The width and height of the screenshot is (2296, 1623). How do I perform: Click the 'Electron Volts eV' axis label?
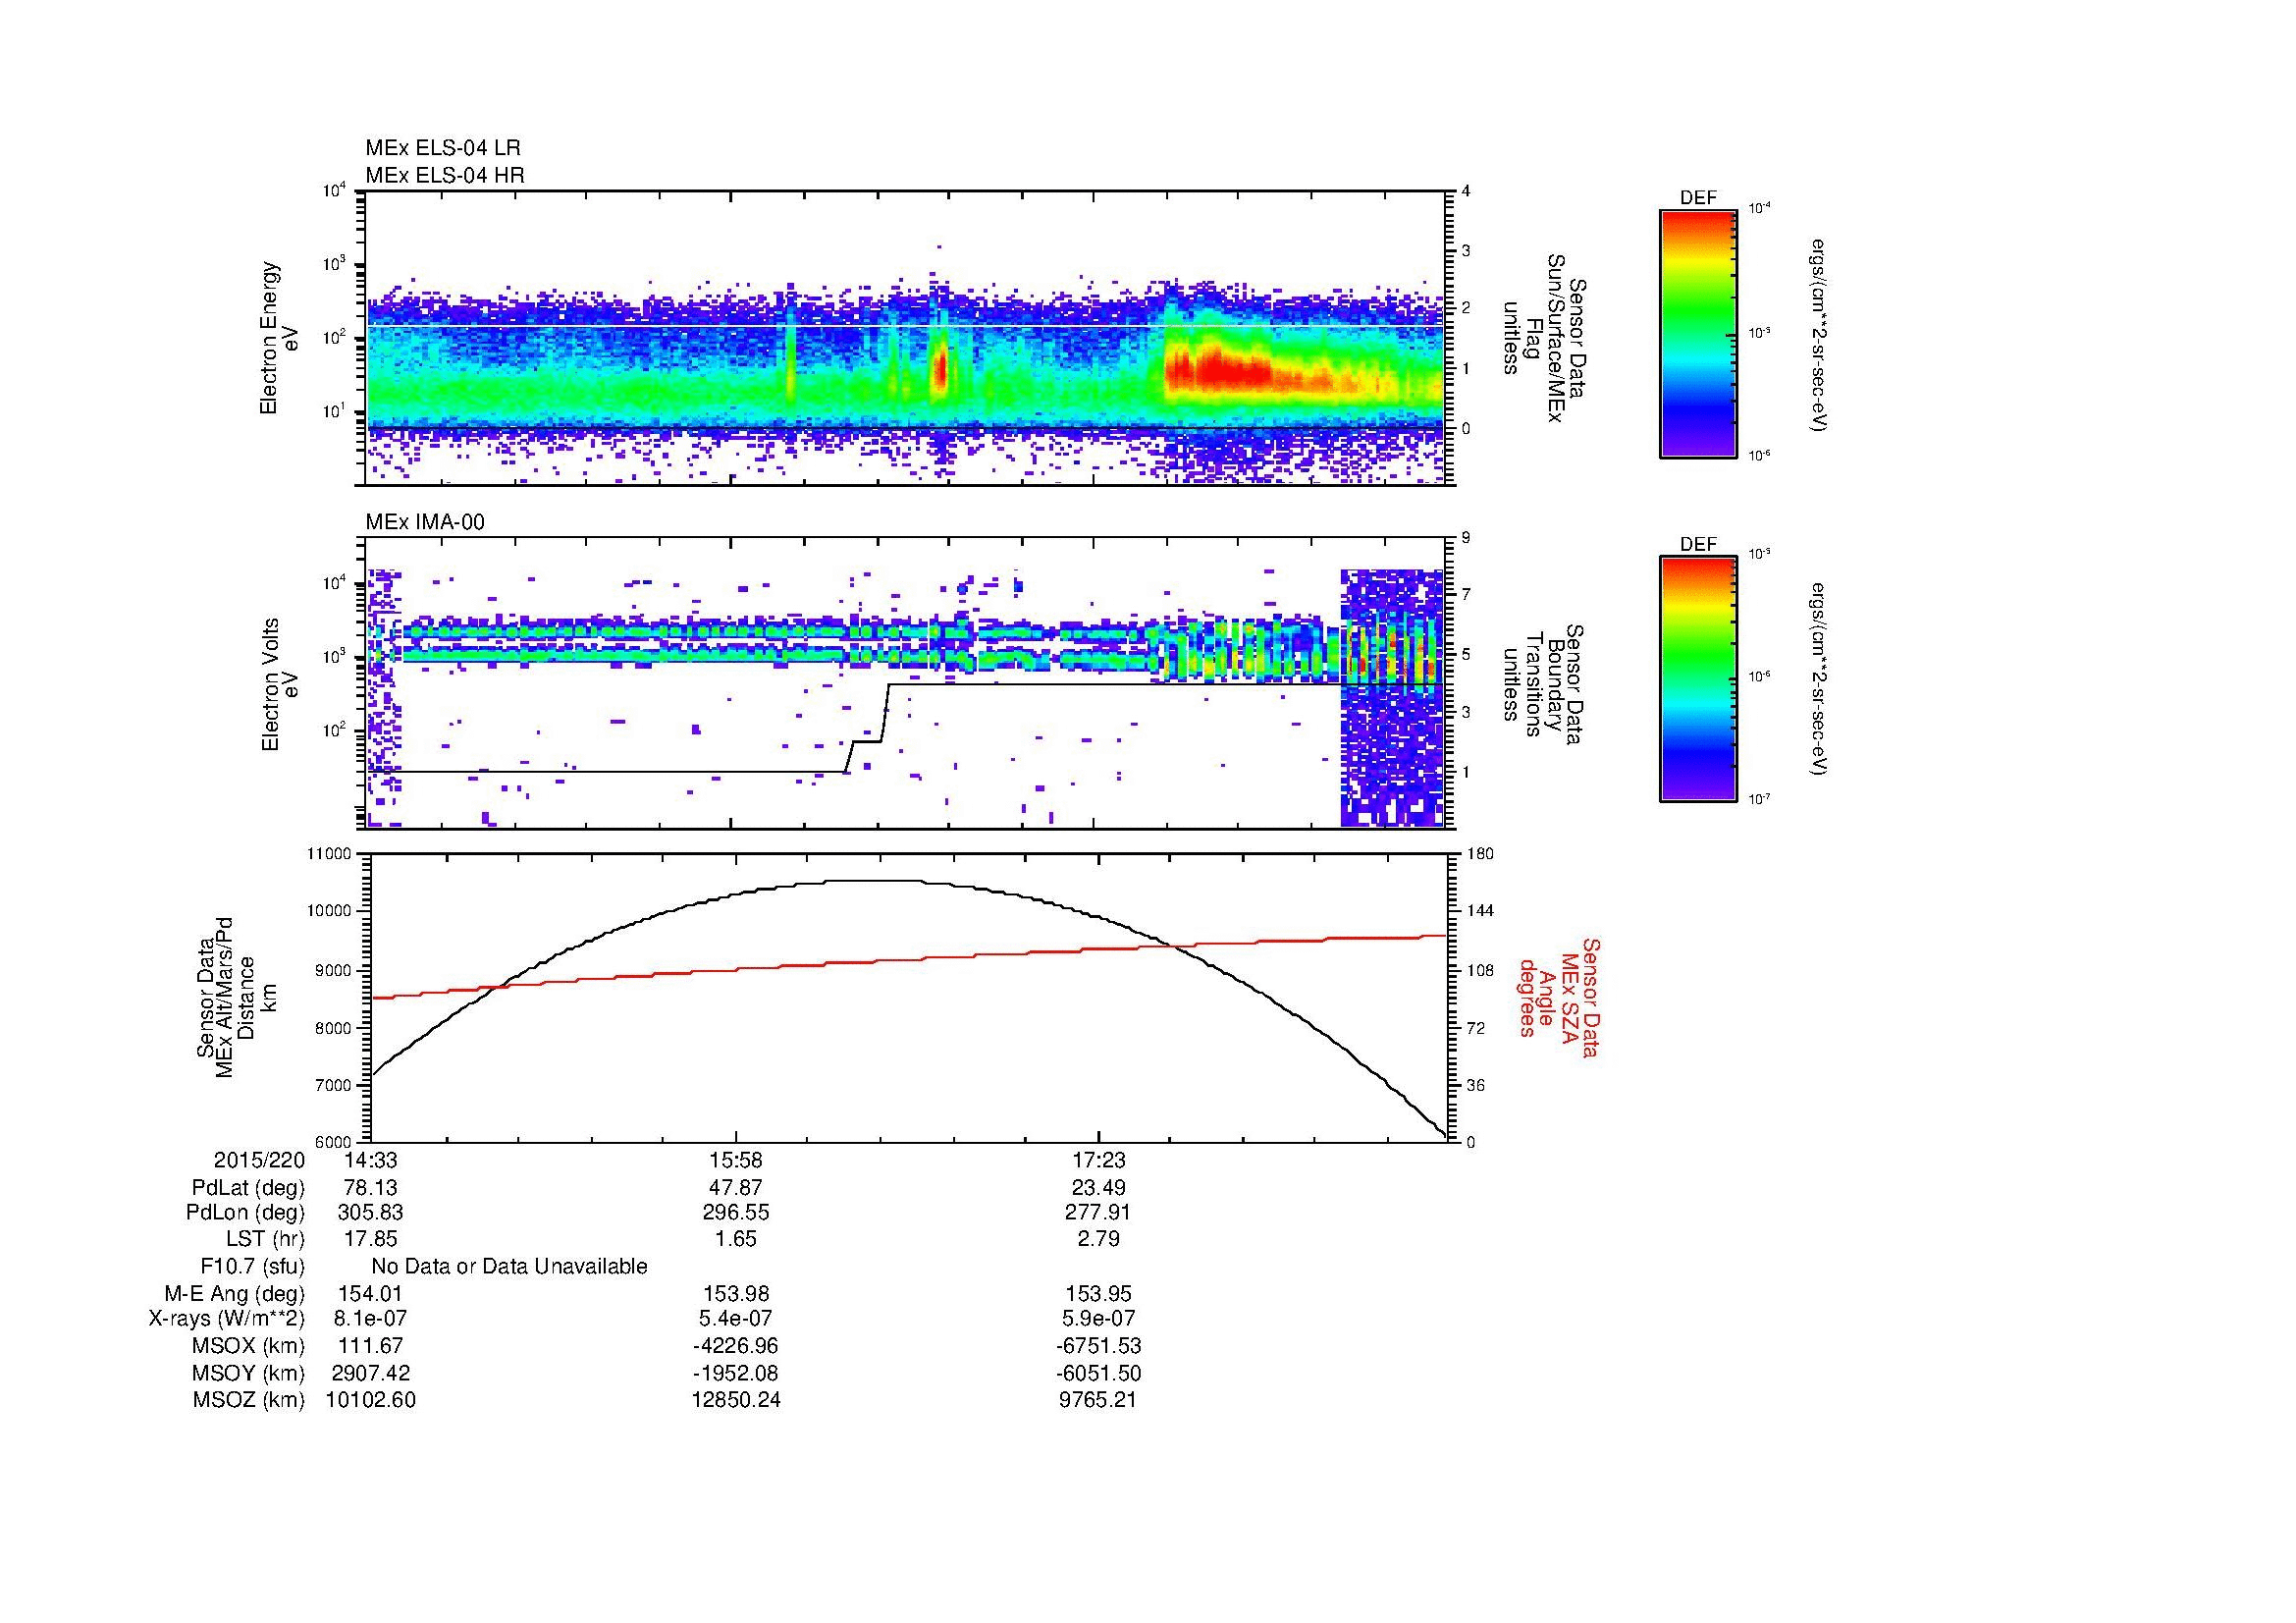[279, 685]
